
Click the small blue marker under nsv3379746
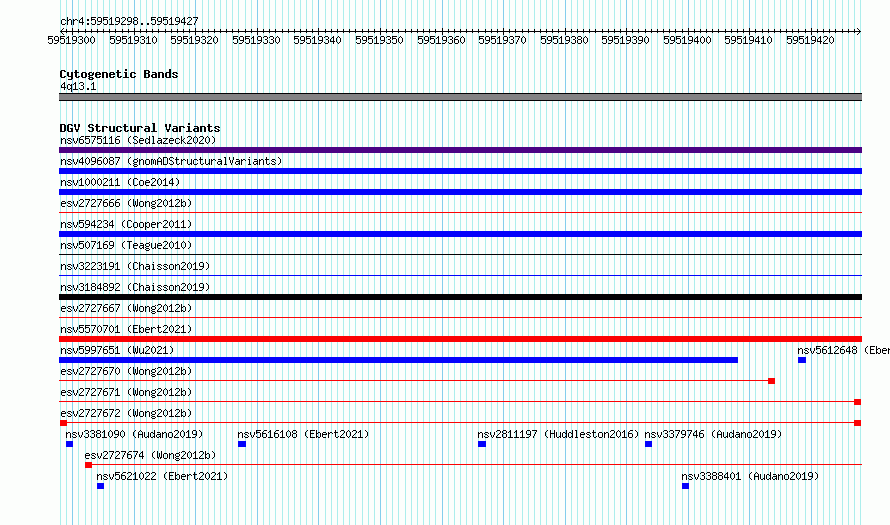tap(648, 444)
